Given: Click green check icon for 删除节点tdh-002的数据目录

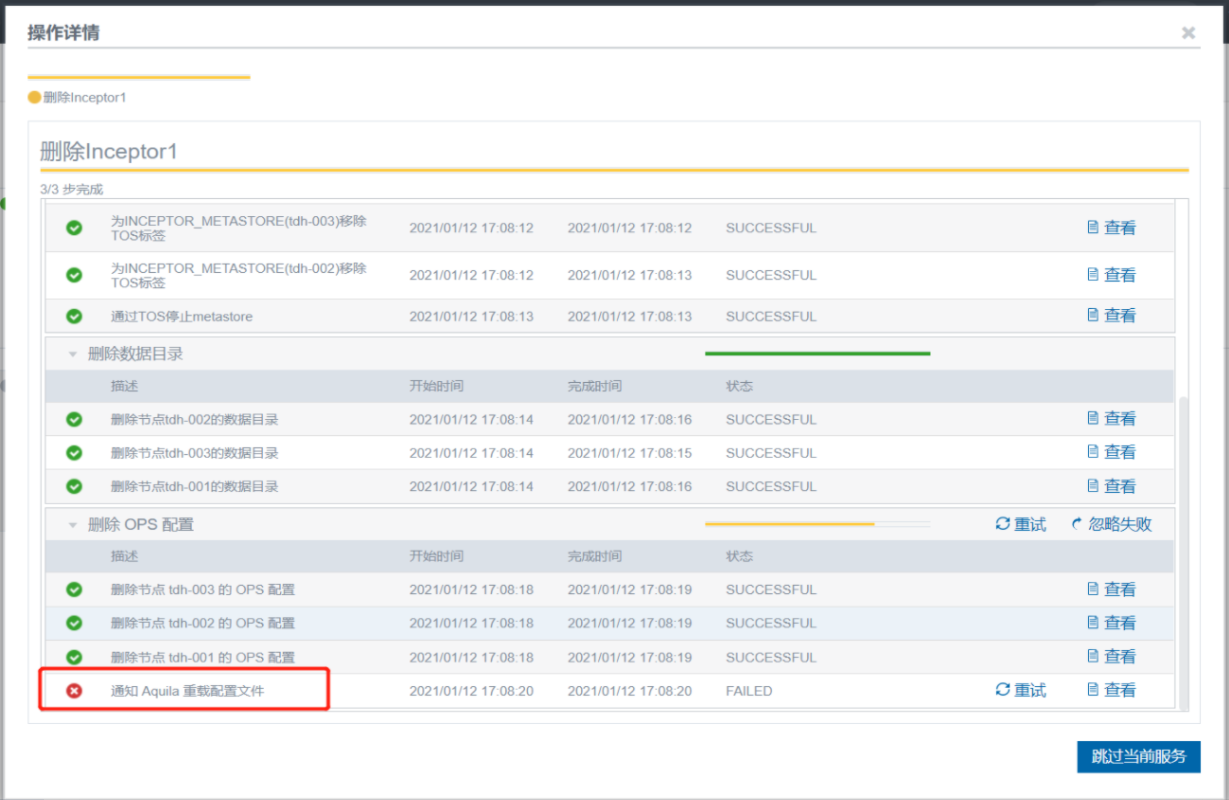Looking at the screenshot, I should (74, 420).
